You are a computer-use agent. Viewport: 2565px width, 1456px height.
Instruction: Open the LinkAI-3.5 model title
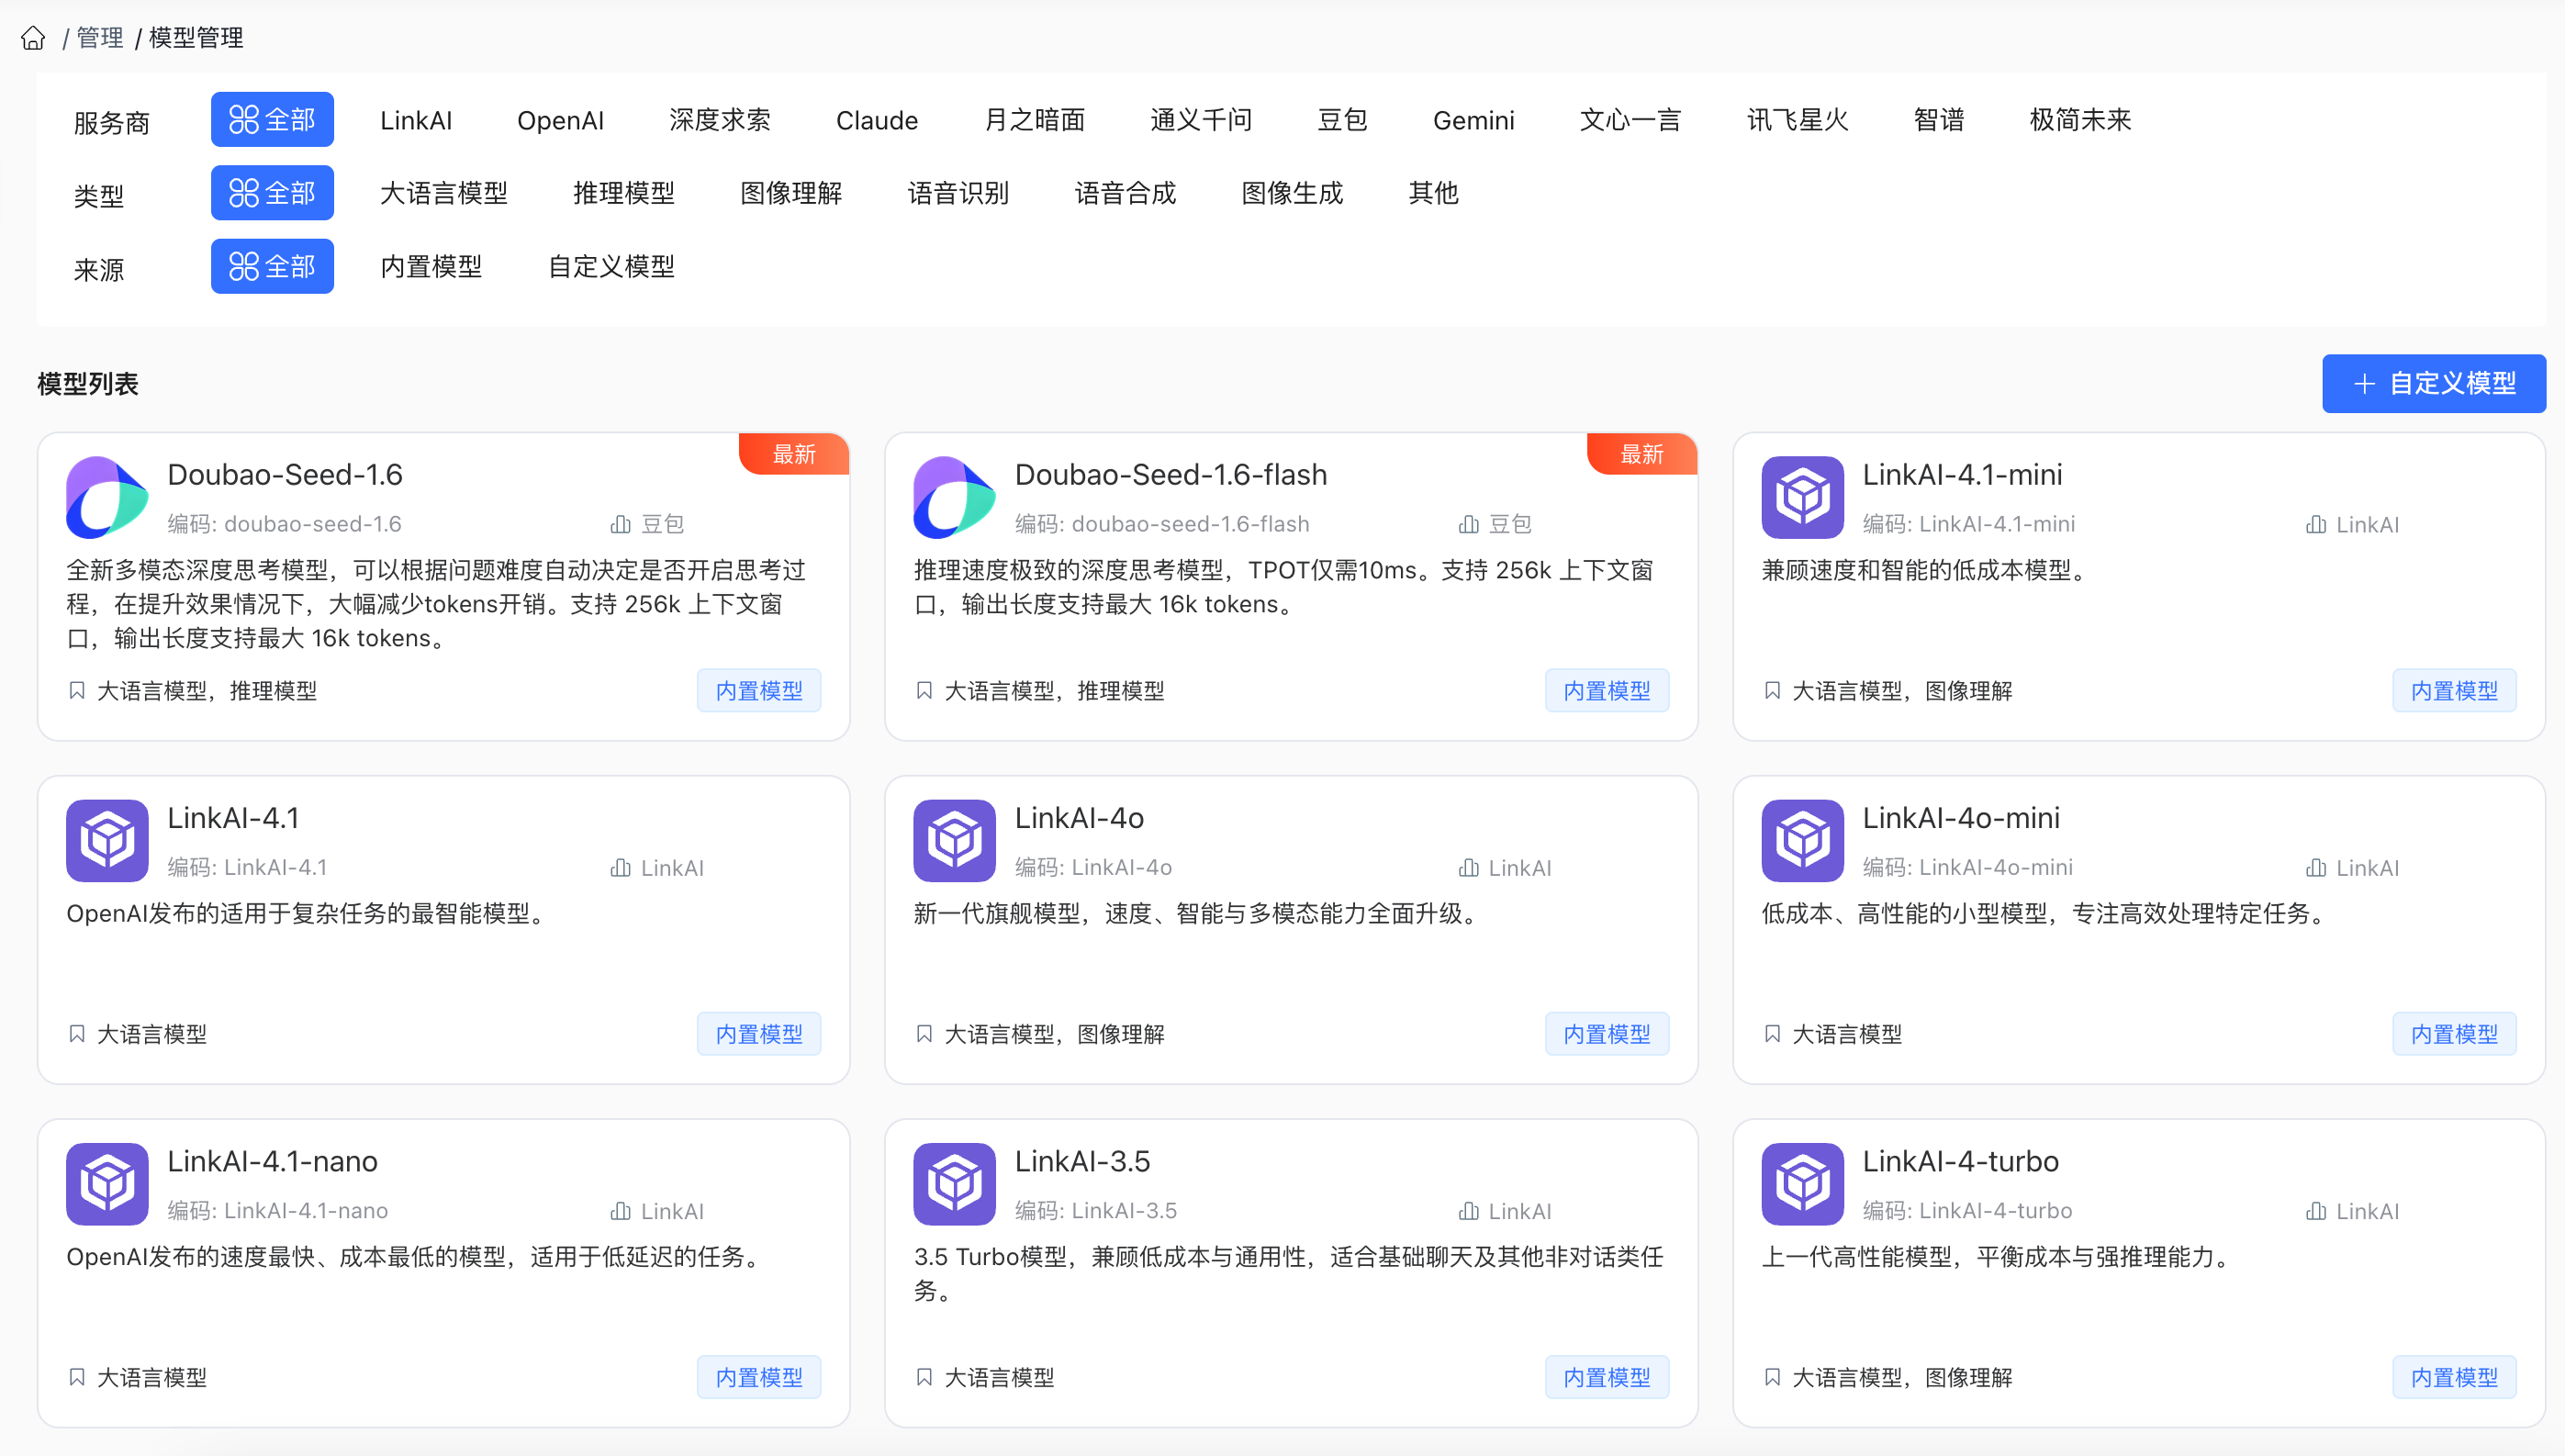(1082, 1161)
